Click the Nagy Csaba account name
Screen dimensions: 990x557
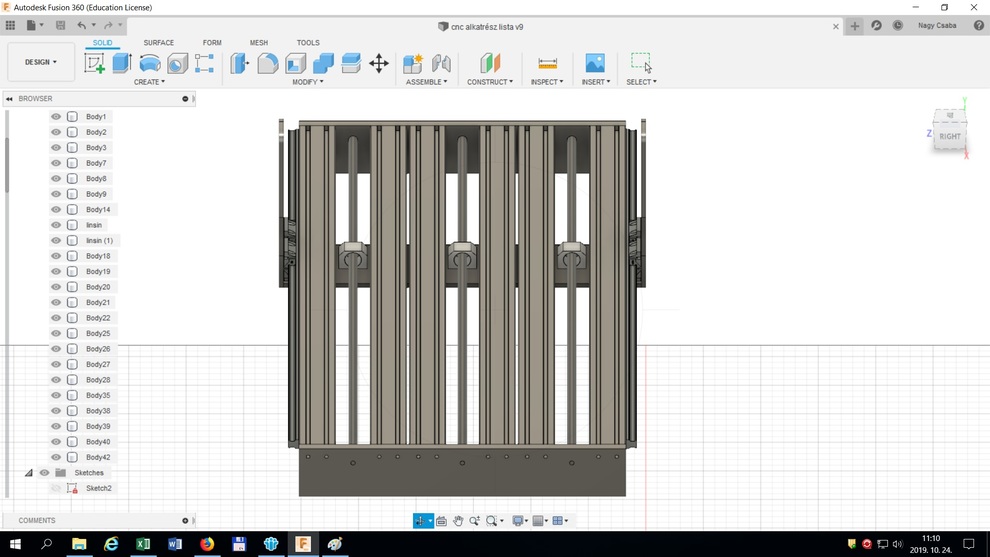point(936,26)
